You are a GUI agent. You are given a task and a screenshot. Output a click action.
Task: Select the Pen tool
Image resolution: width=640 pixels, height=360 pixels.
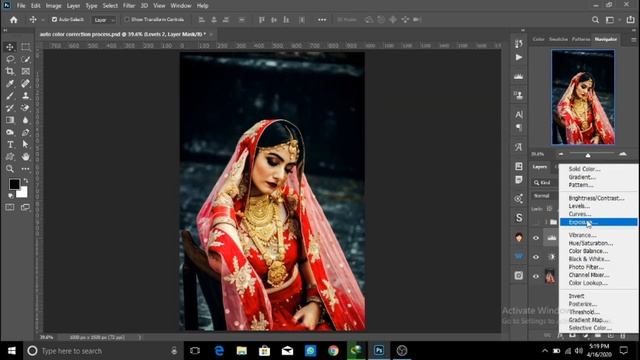pyautogui.click(x=25, y=132)
